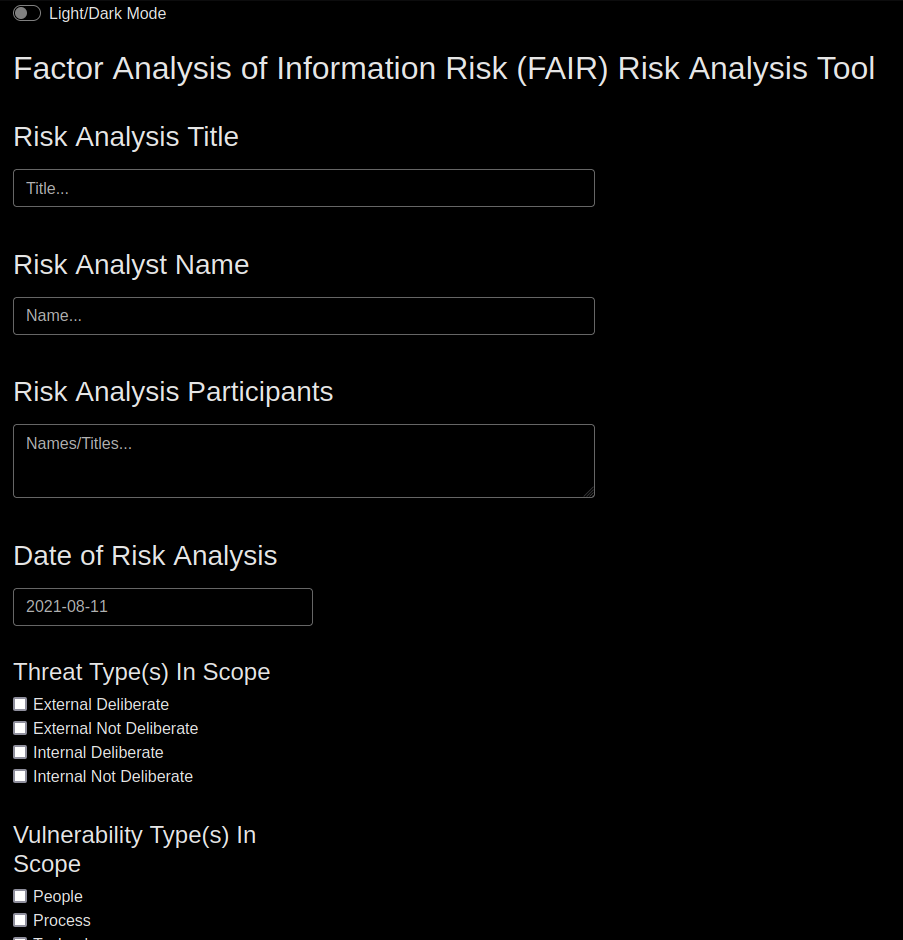Tick the Internal Deliberate checkbox
This screenshot has height=940, width=903.
20,752
